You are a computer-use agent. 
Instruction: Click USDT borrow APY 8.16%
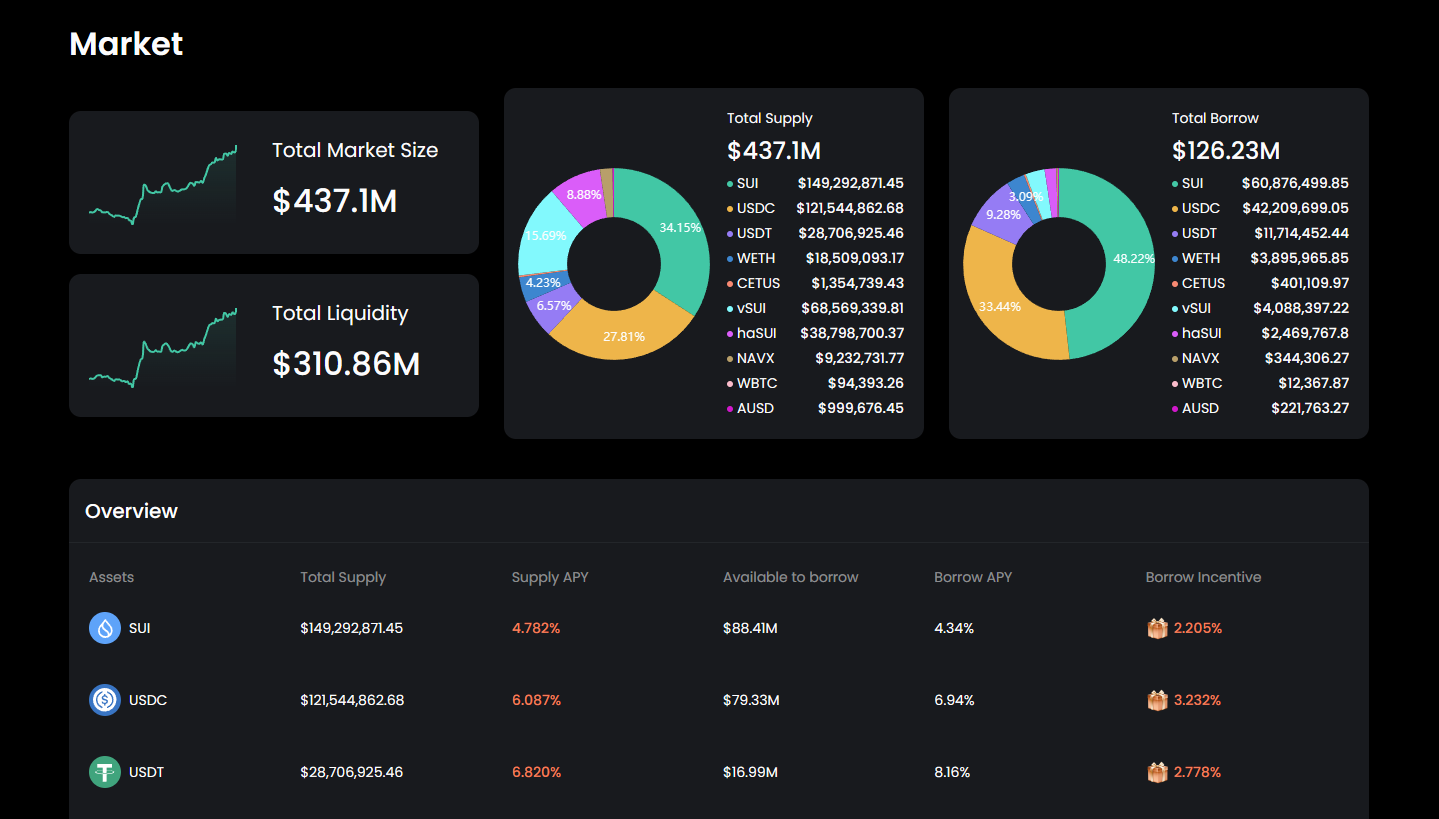[952, 772]
